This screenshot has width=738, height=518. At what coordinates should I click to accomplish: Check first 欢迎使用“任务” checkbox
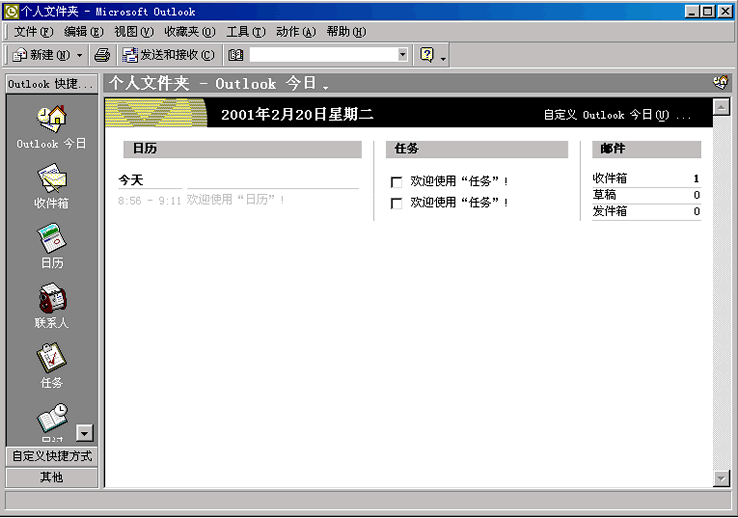point(396,182)
